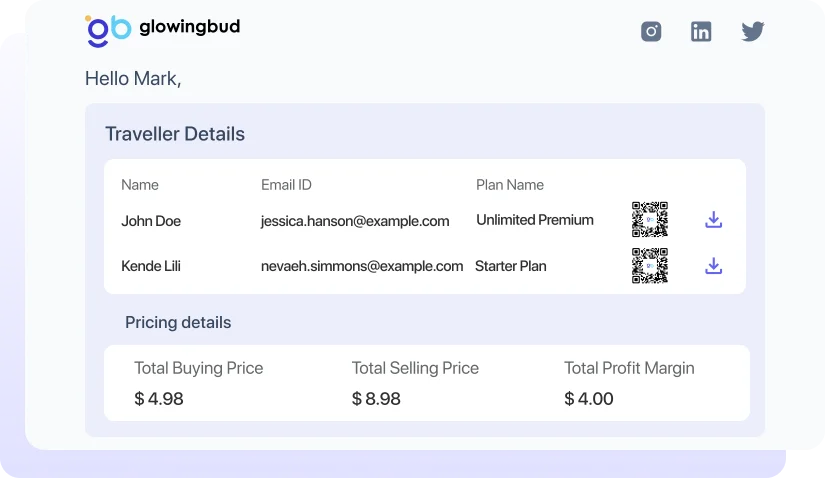Click the Total Profit Margin value $4.00
Screen dimensions: 825x478
click(x=589, y=399)
